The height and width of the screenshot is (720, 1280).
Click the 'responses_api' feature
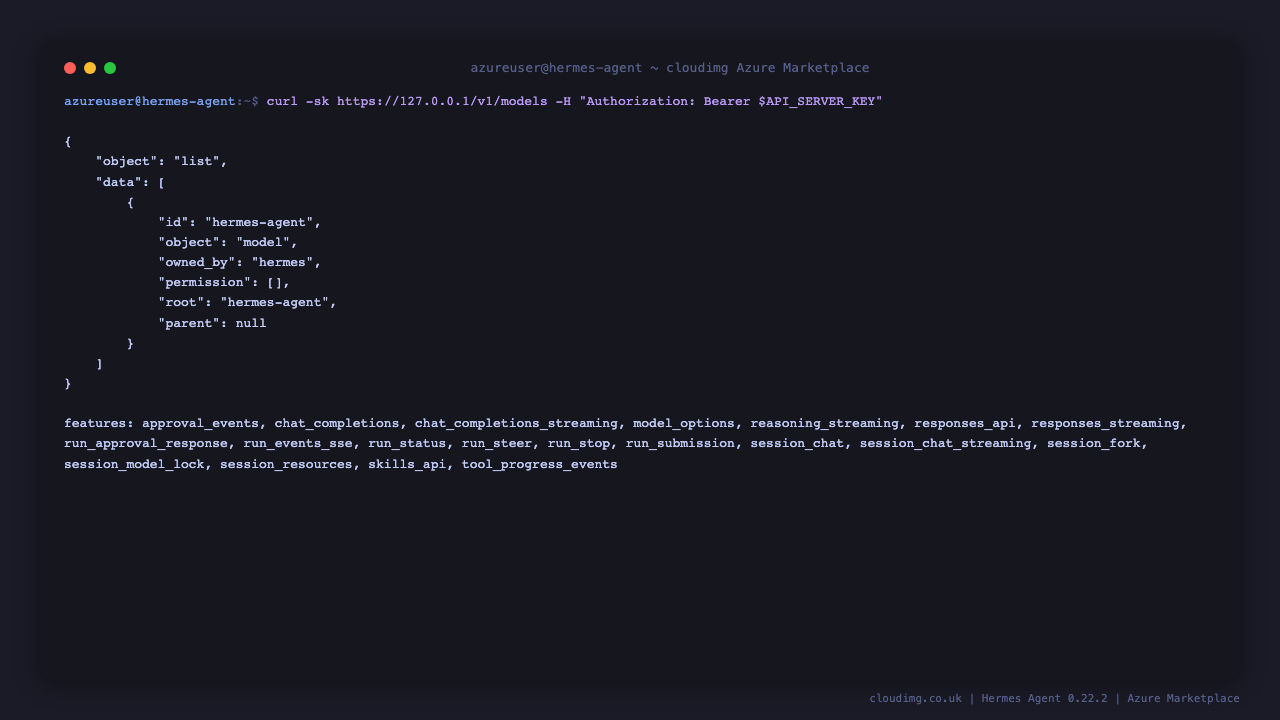(965, 423)
